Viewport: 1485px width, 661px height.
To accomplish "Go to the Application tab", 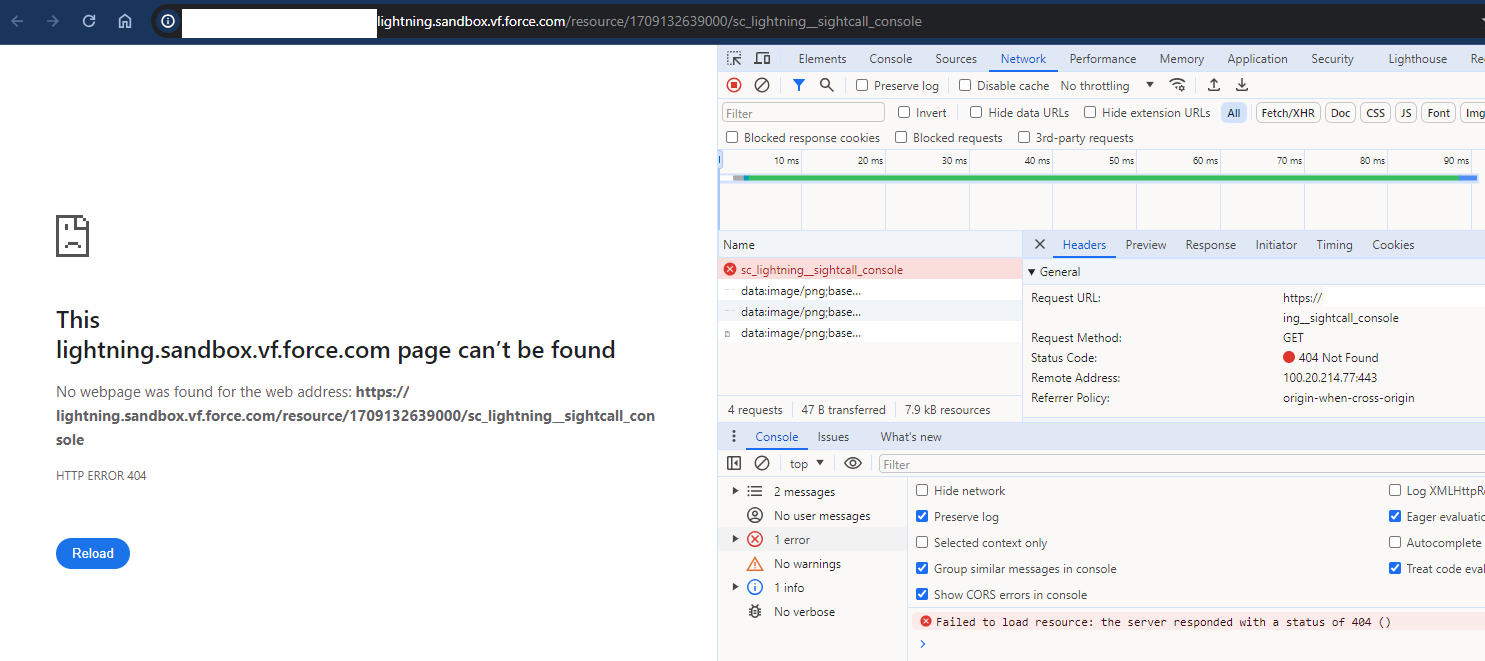I will tap(1257, 59).
